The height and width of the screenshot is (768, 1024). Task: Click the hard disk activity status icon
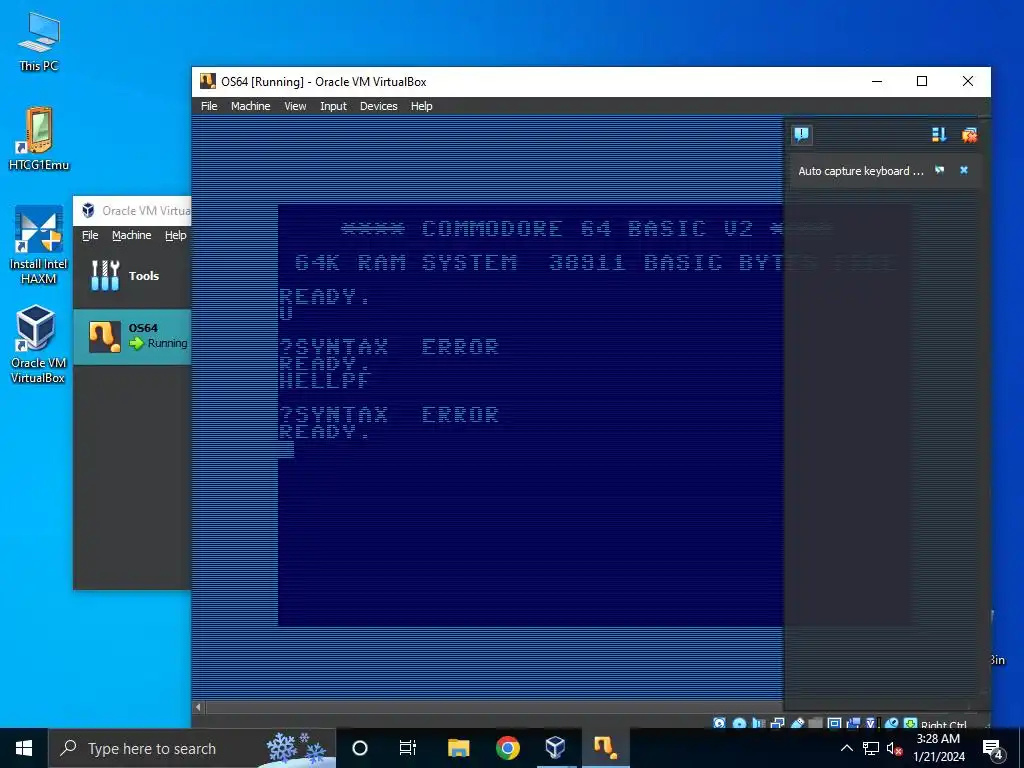pyautogui.click(x=719, y=724)
